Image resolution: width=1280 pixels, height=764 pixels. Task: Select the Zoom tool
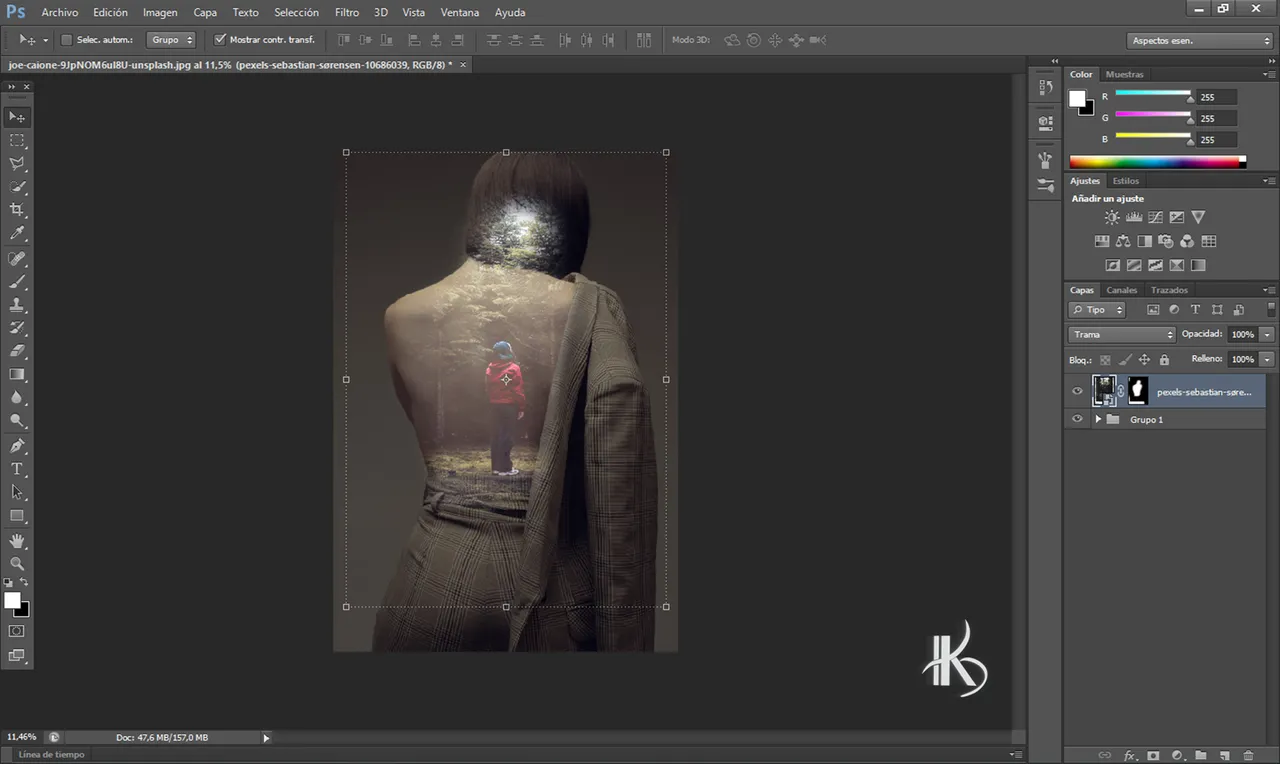(x=17, y=564)
